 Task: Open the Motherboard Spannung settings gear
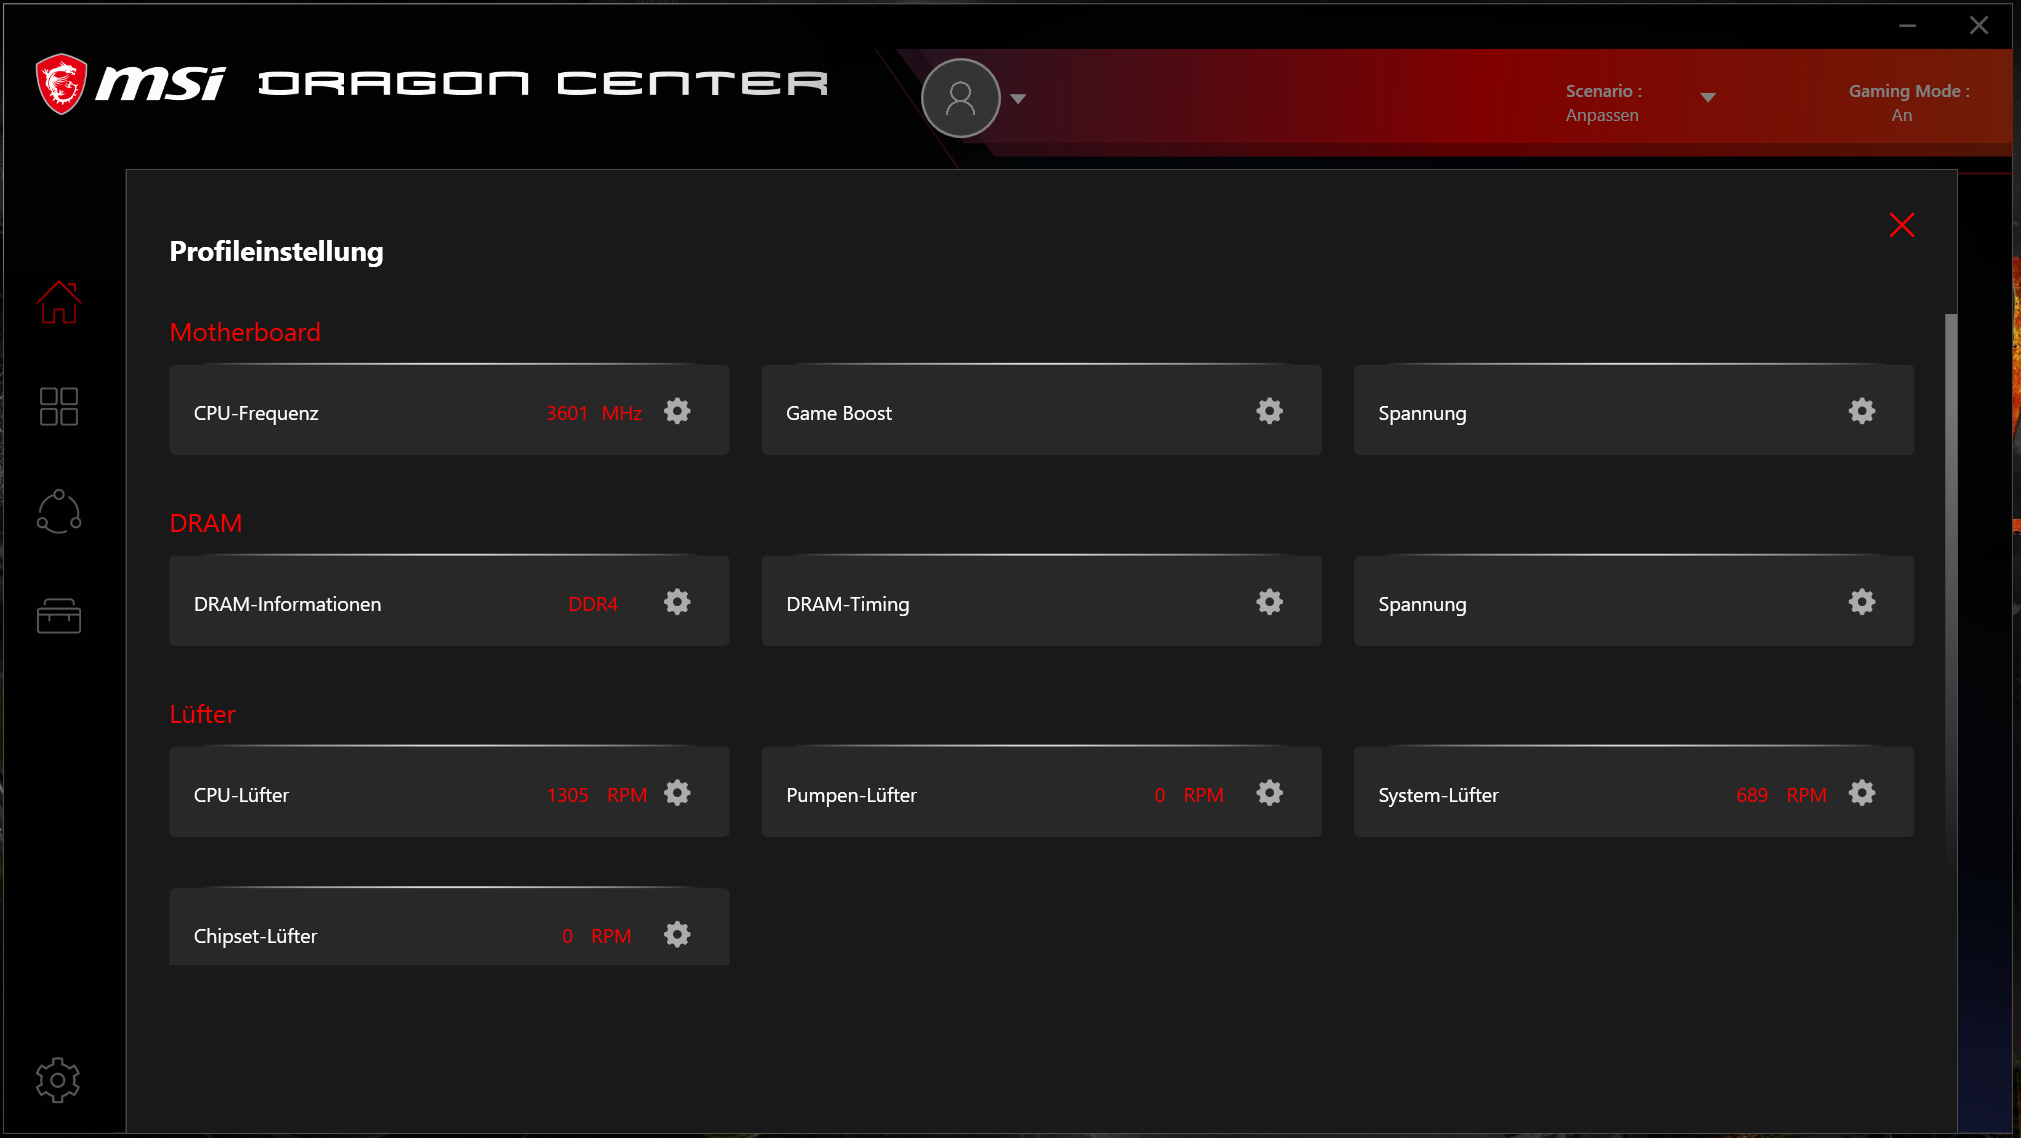coord(1861,411)
